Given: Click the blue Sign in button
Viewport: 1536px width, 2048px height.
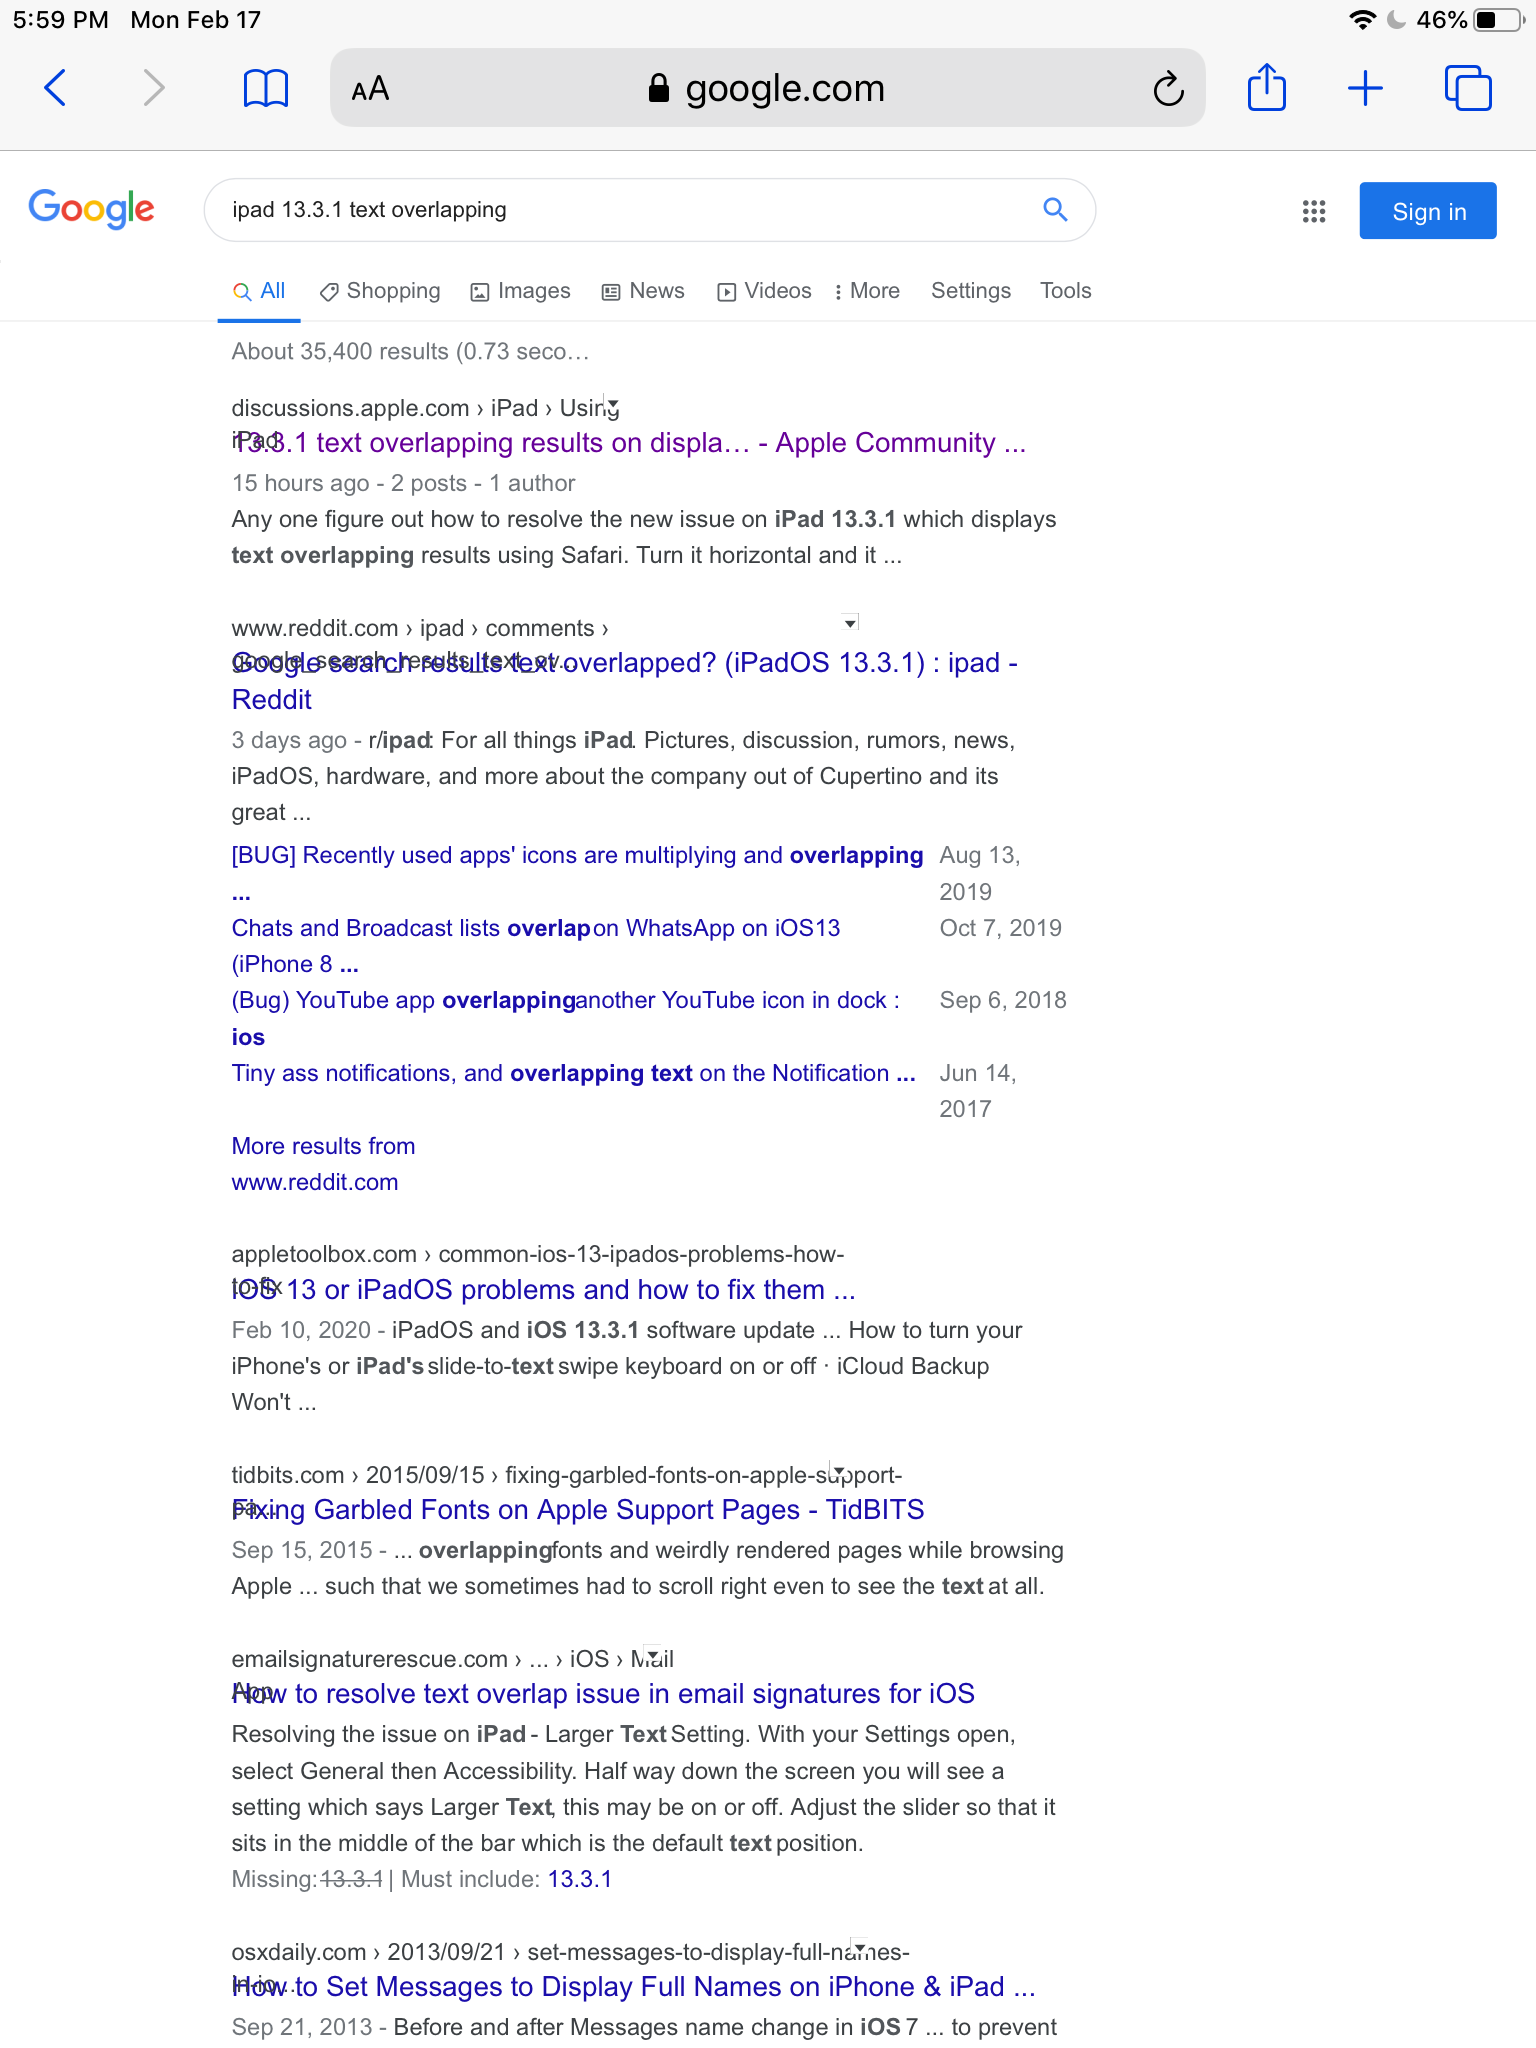Looking at the screenshot, I should [x=1428, y=211].
